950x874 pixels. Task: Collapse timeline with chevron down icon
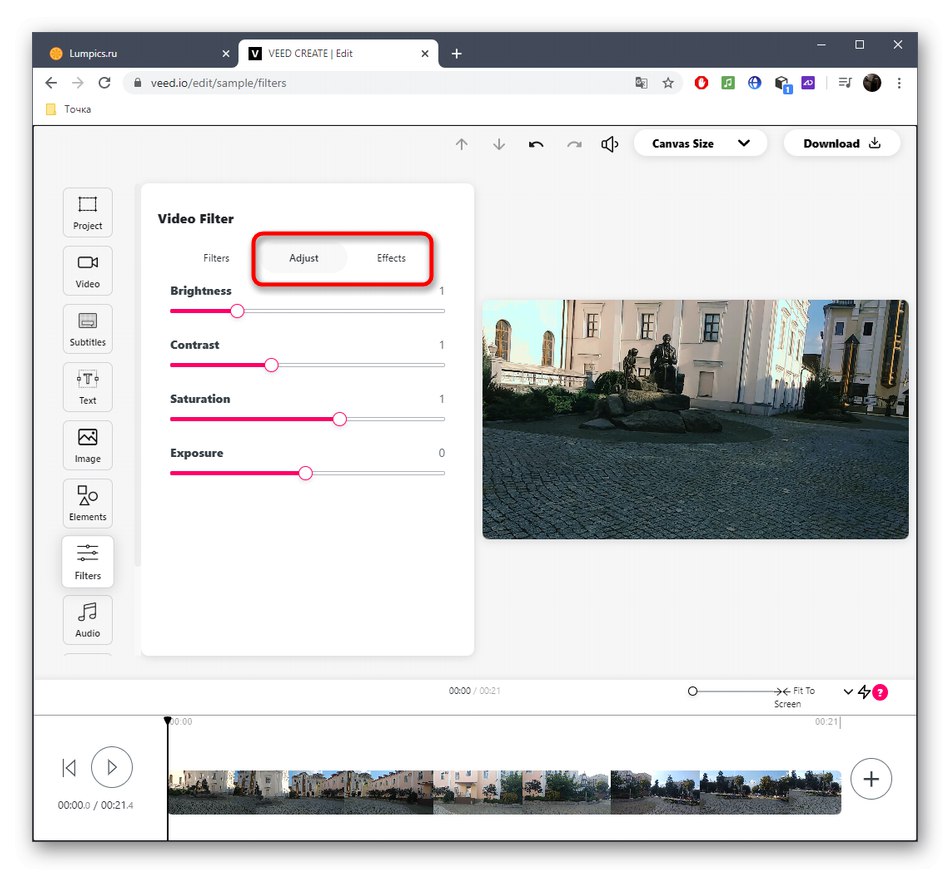(848, 691)
